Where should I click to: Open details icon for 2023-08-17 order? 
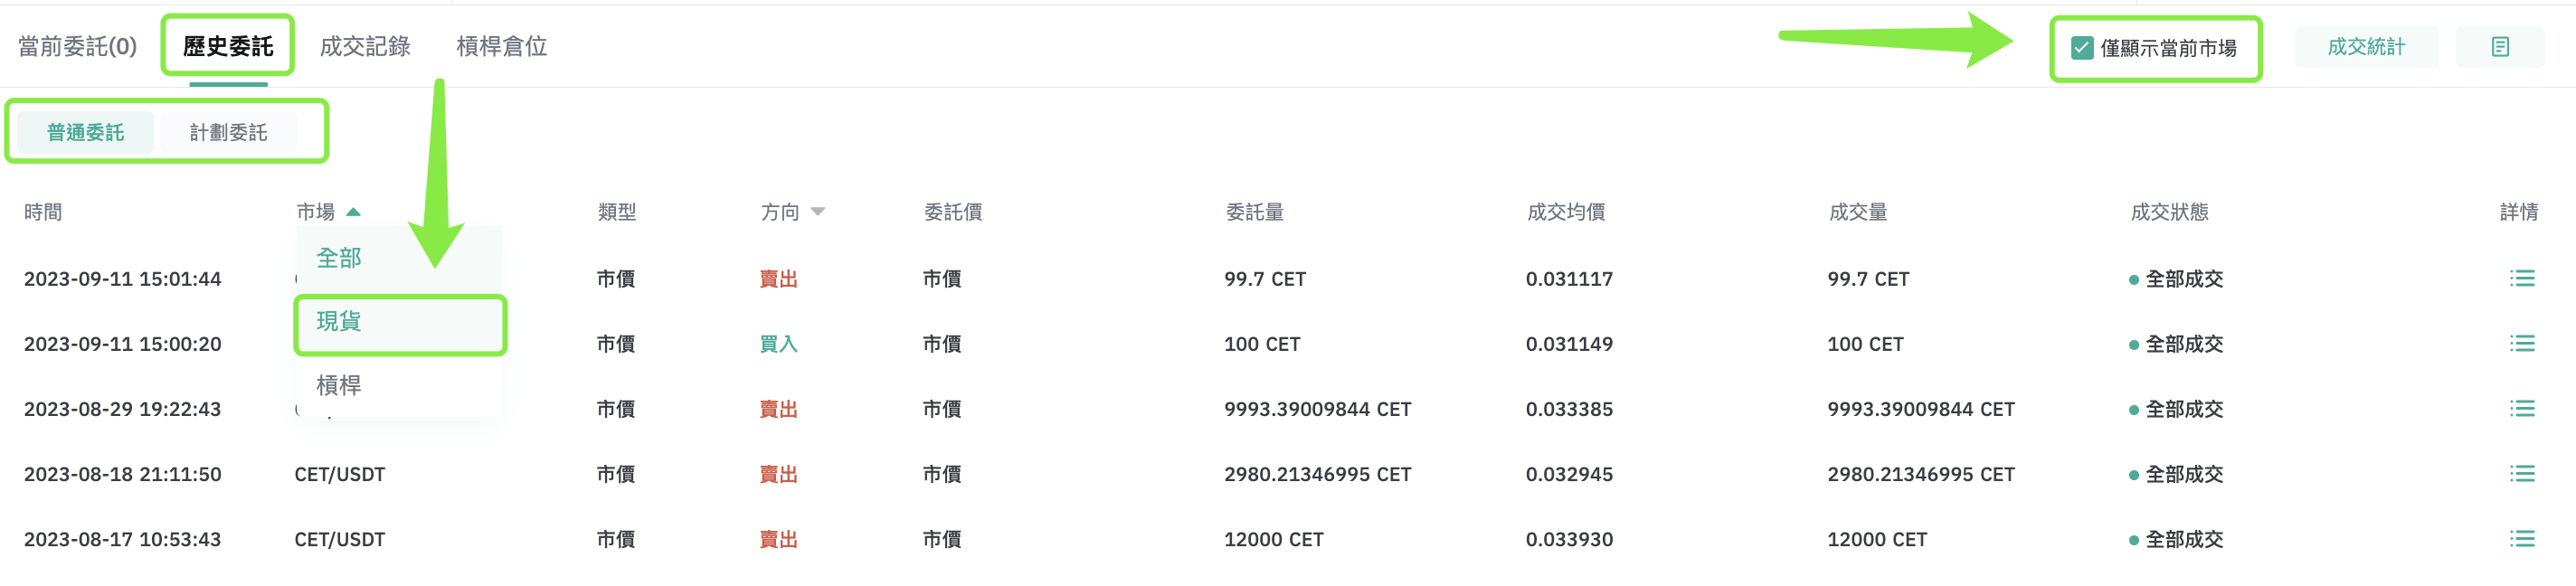(2521, 539)
